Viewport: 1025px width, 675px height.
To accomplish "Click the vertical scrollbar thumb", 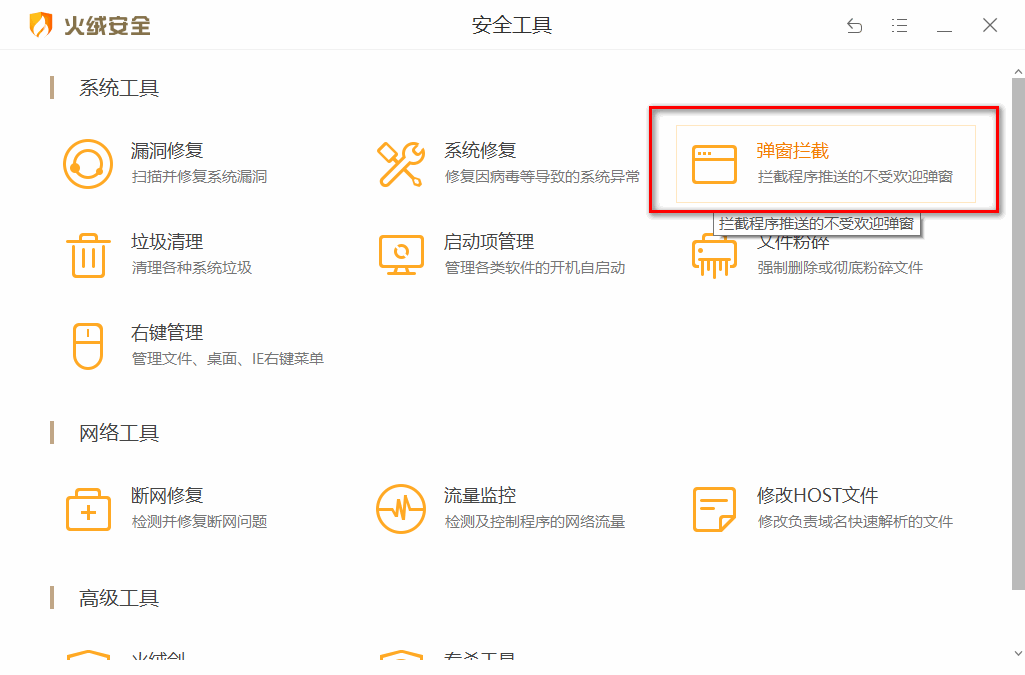I will [1018, 333].
